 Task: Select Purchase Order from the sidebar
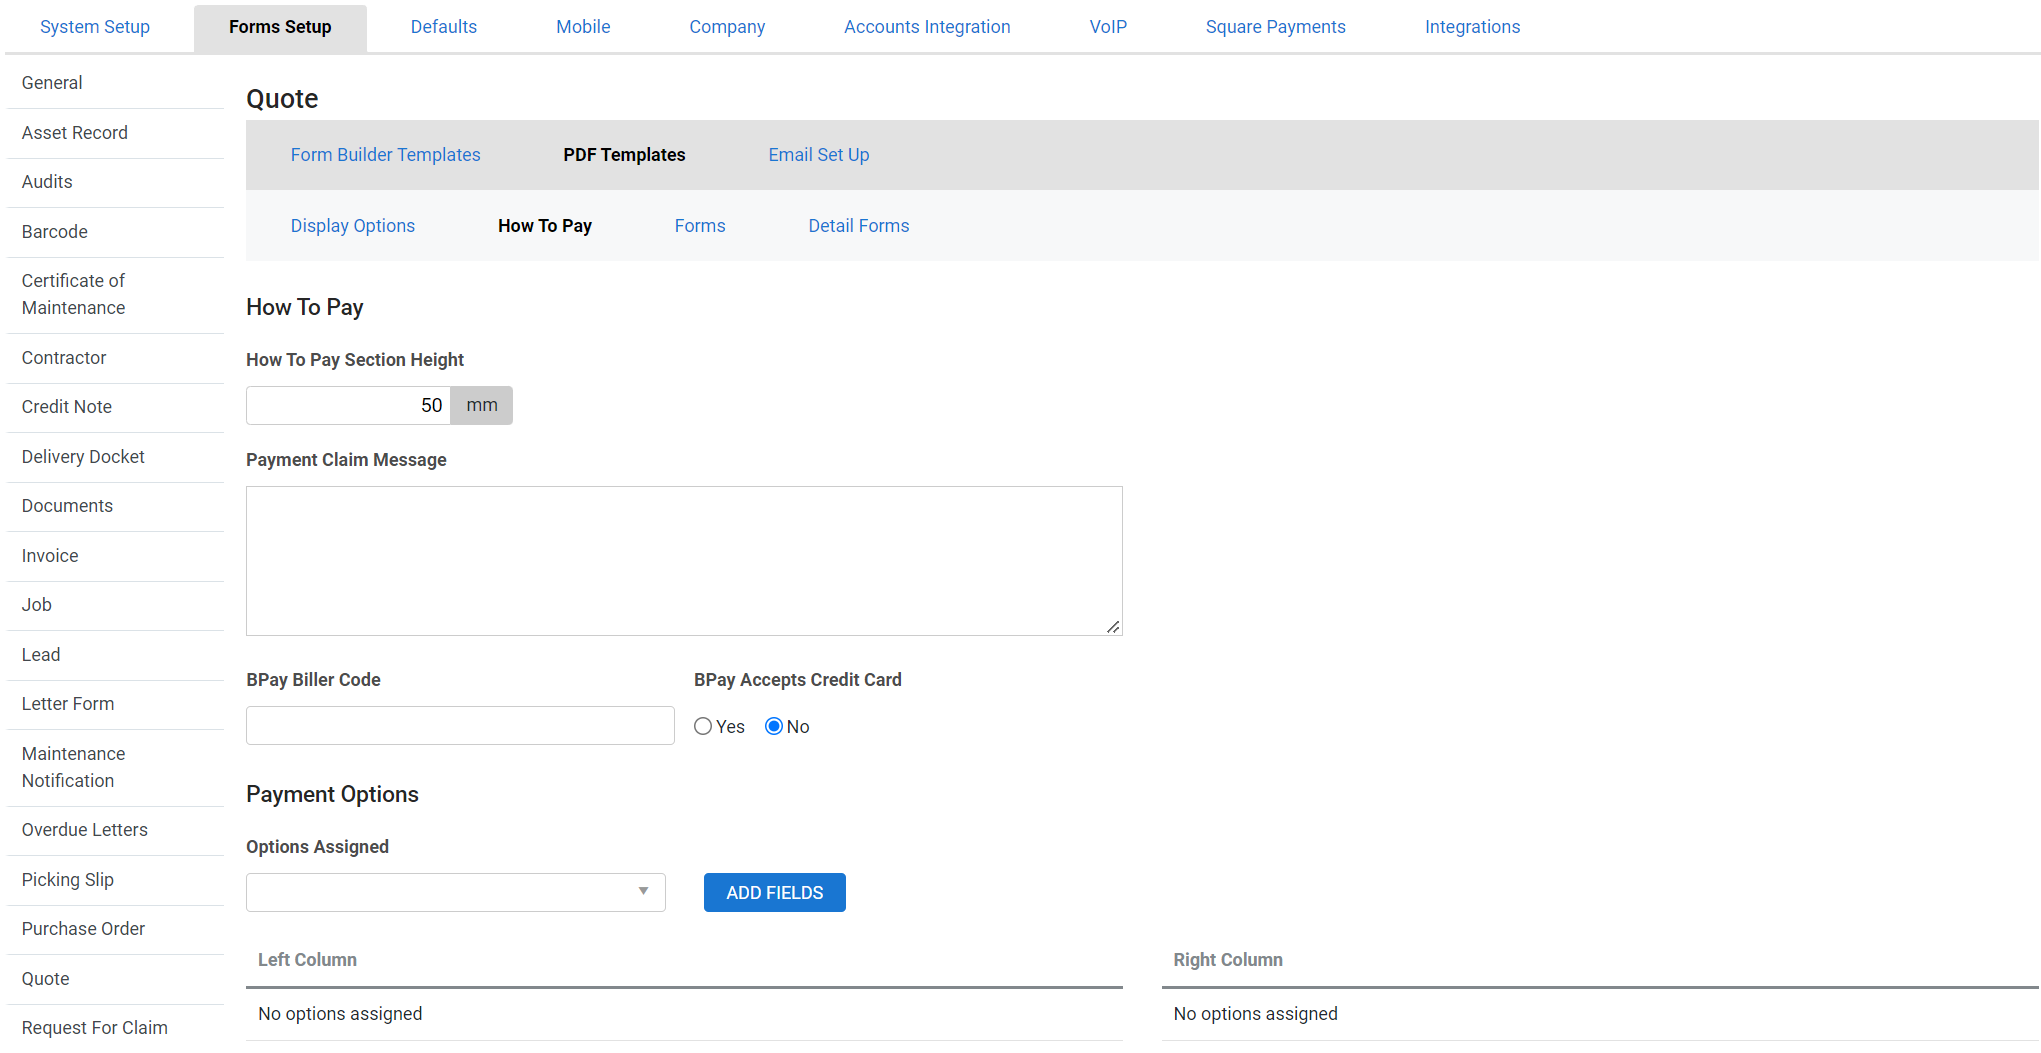[x=83, y=929]
